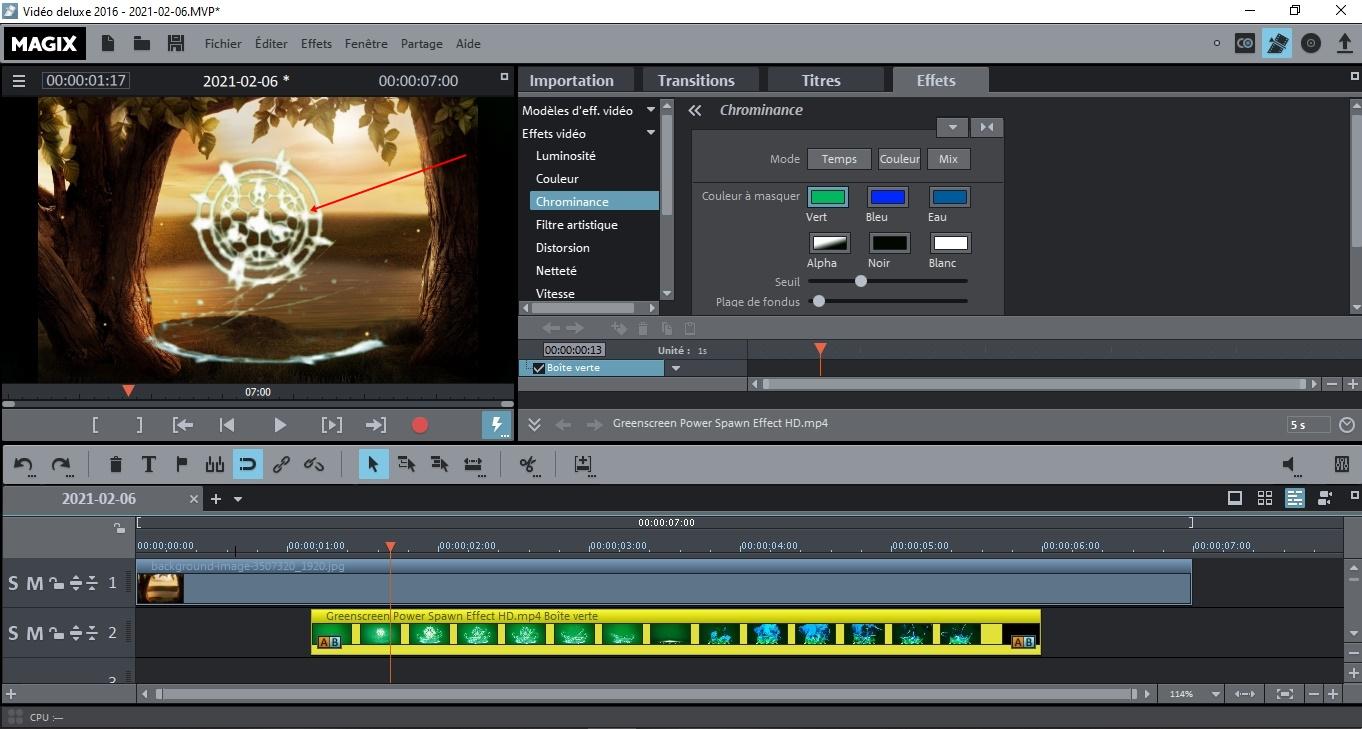Switch to the Transitions tab
This screenshot has height=729, width=1362.
click(x=696, y=81)
